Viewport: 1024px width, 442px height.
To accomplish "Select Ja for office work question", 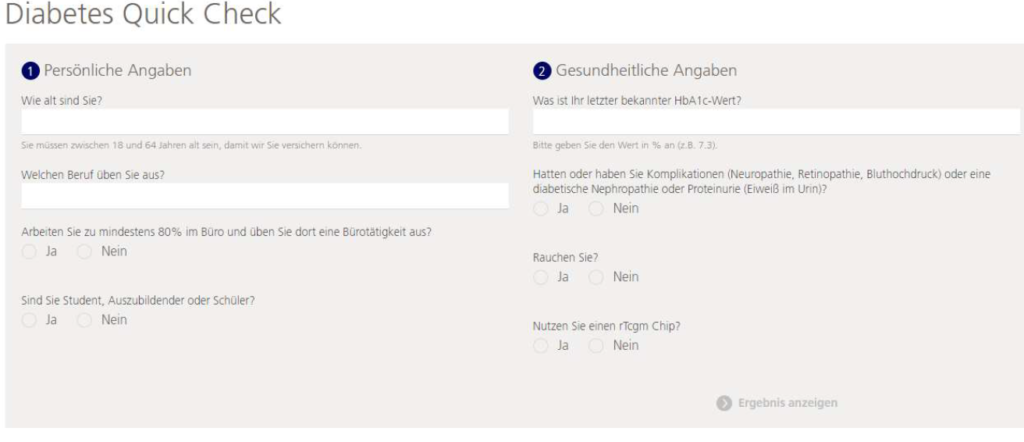I will 29,252.
